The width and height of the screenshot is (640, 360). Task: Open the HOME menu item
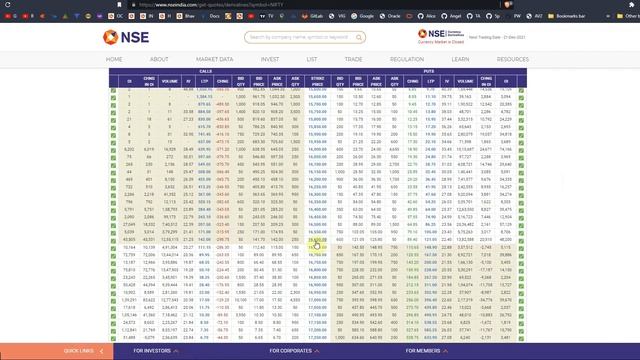(x=114, y=60)
